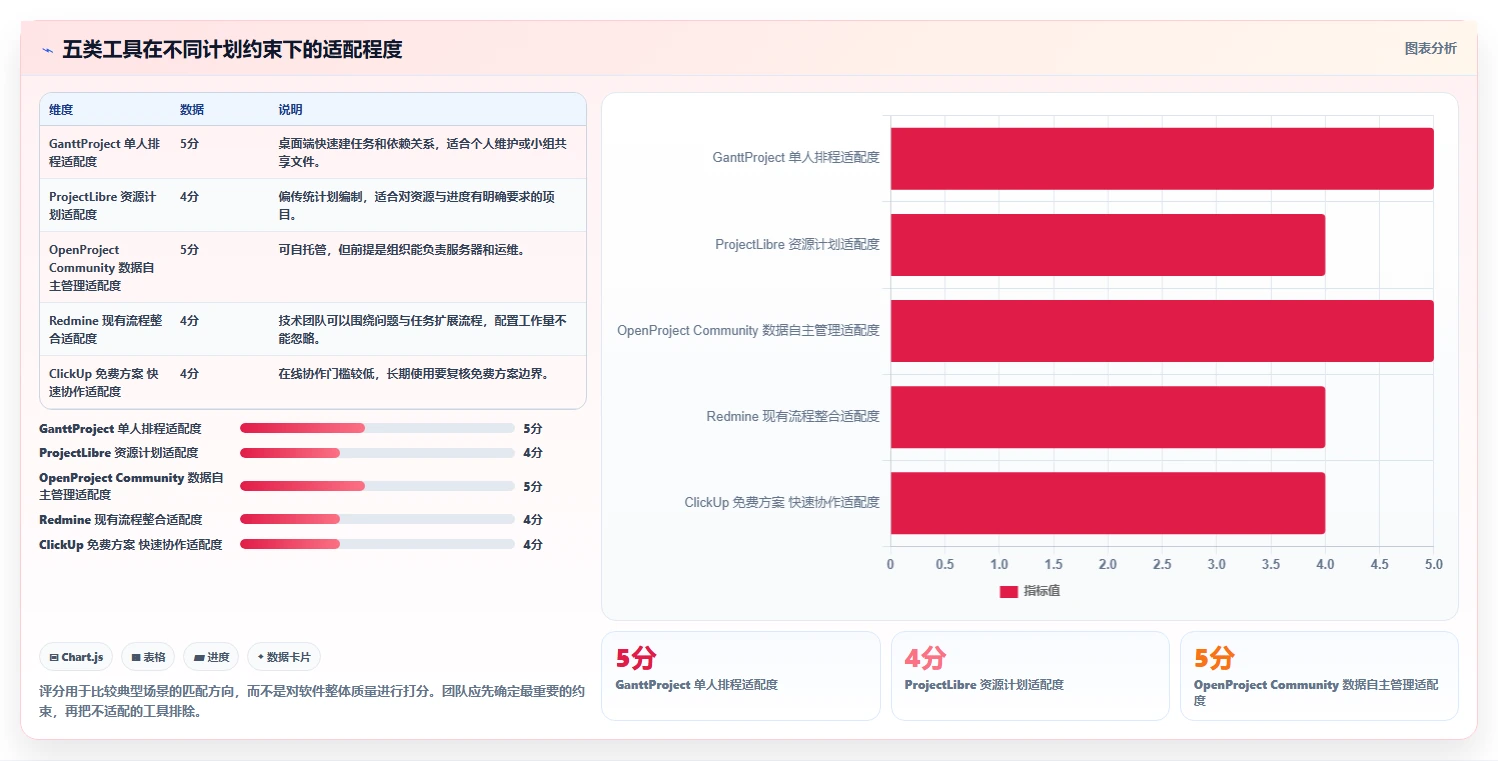Image resolution: width=1498 pixels, height=761 pixels.
Task: Click the GanttProject chart bar
Action: (1162, 158)
